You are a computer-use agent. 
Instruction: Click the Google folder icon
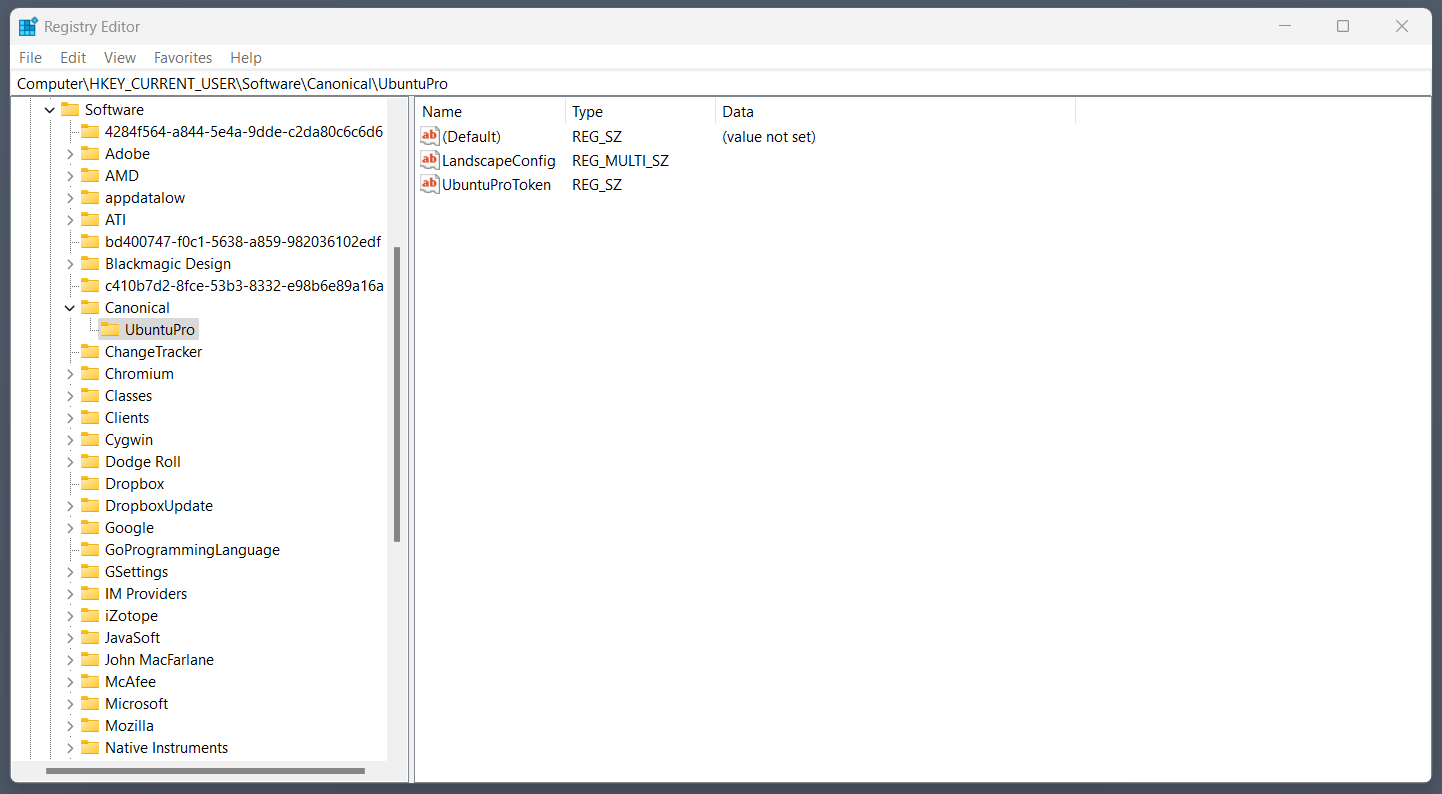pos(90,528)
